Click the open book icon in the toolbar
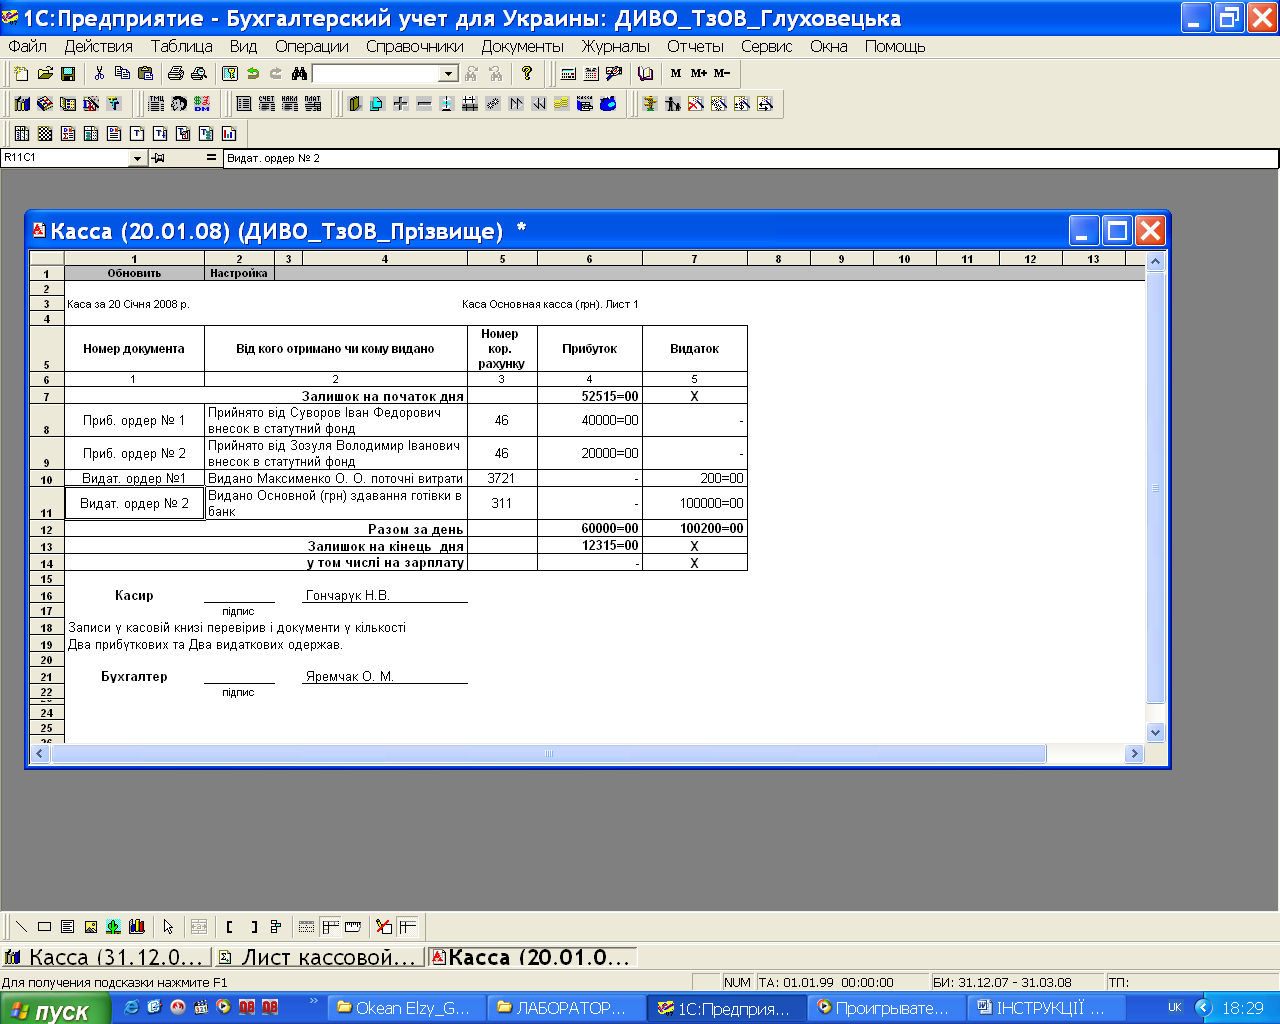The height and width of the screenshot is (1024, 1280). click(x=645, y=74)
